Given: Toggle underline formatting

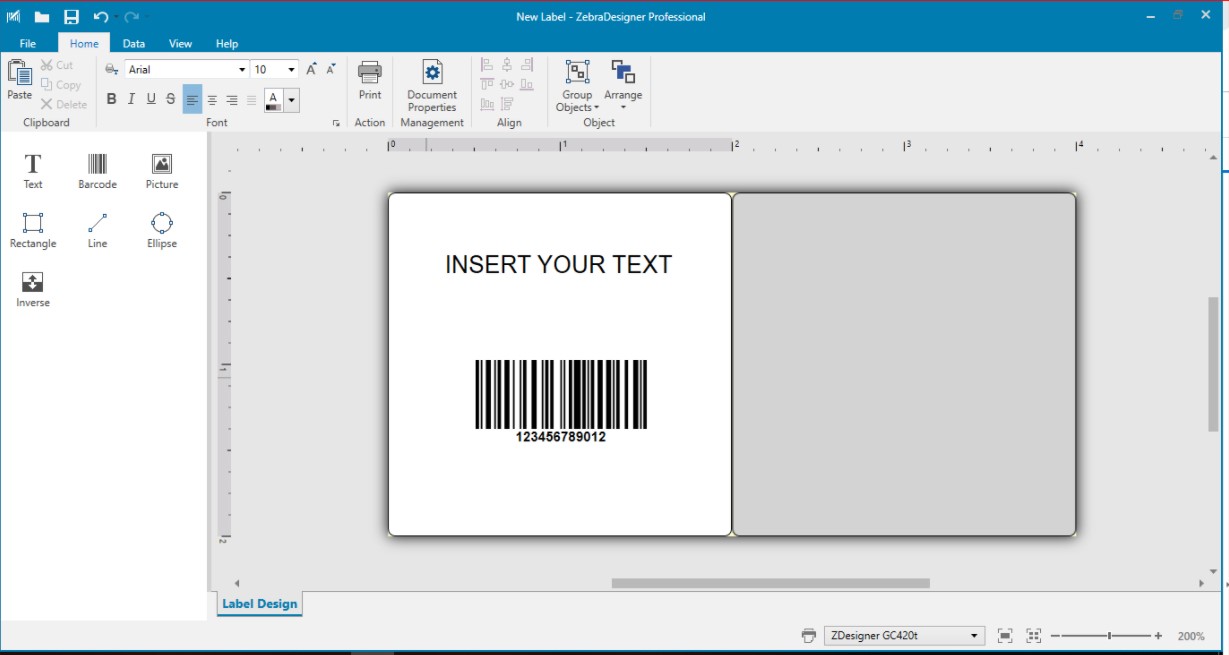Looking at the screenshot, I should point(150,99).
